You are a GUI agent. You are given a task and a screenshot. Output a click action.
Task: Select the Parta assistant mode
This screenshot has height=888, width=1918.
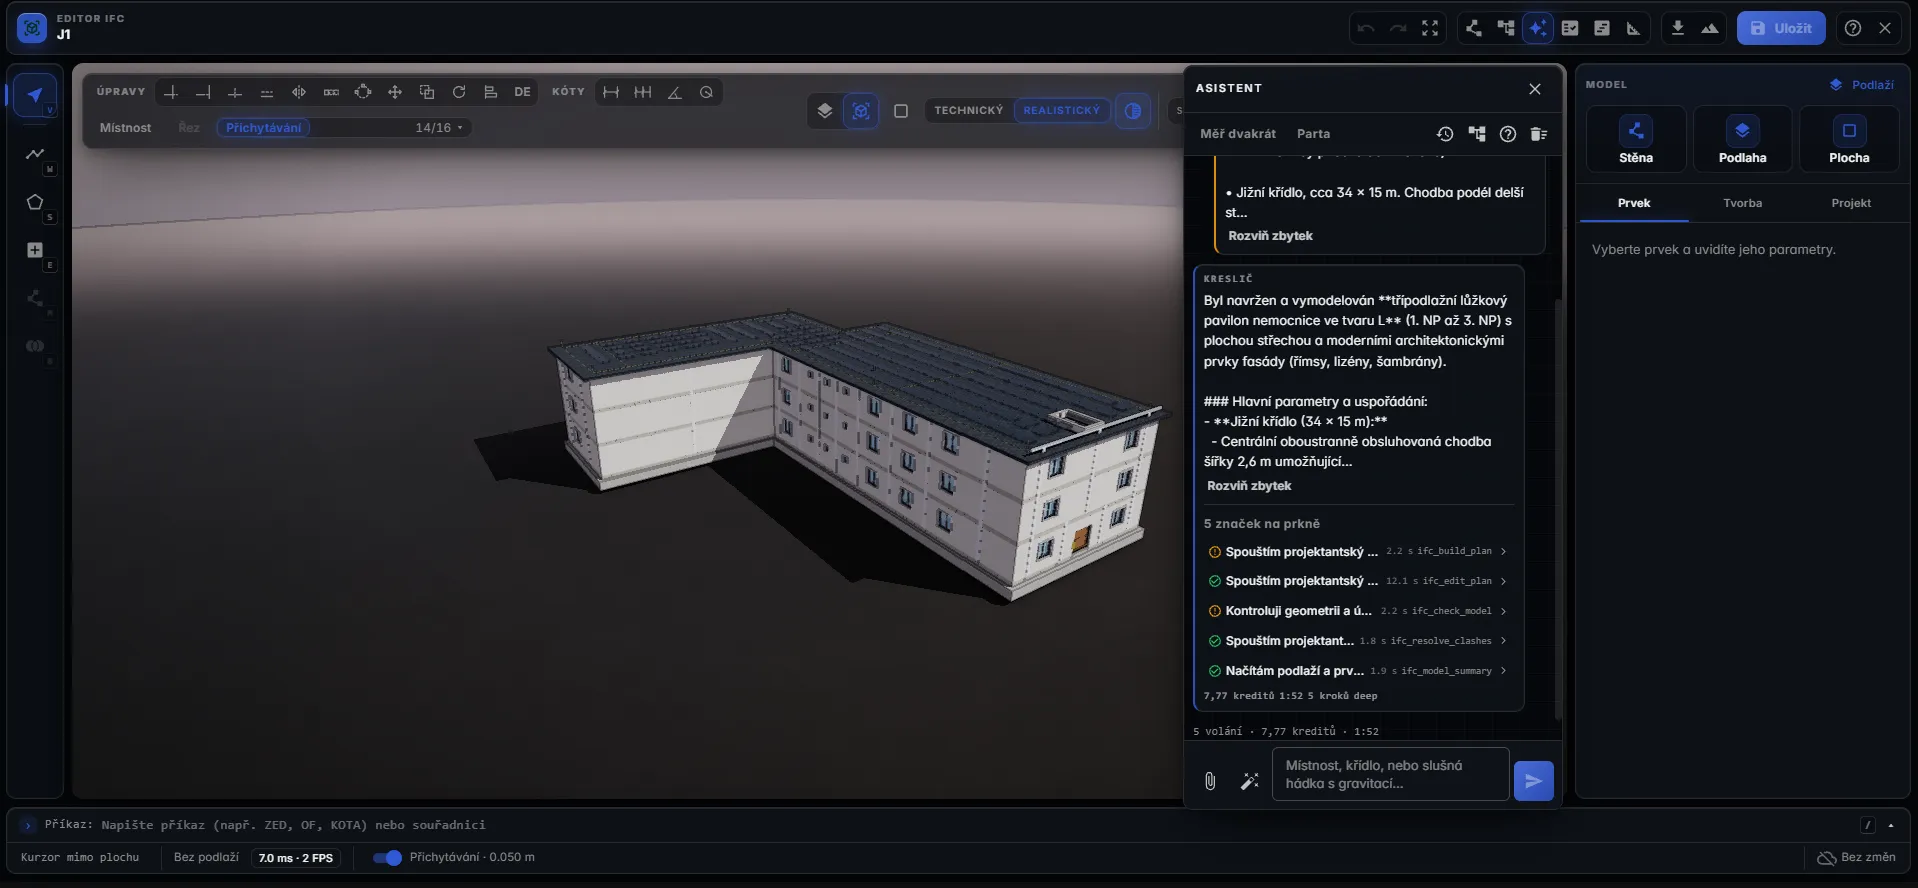tap(1313, 134)
